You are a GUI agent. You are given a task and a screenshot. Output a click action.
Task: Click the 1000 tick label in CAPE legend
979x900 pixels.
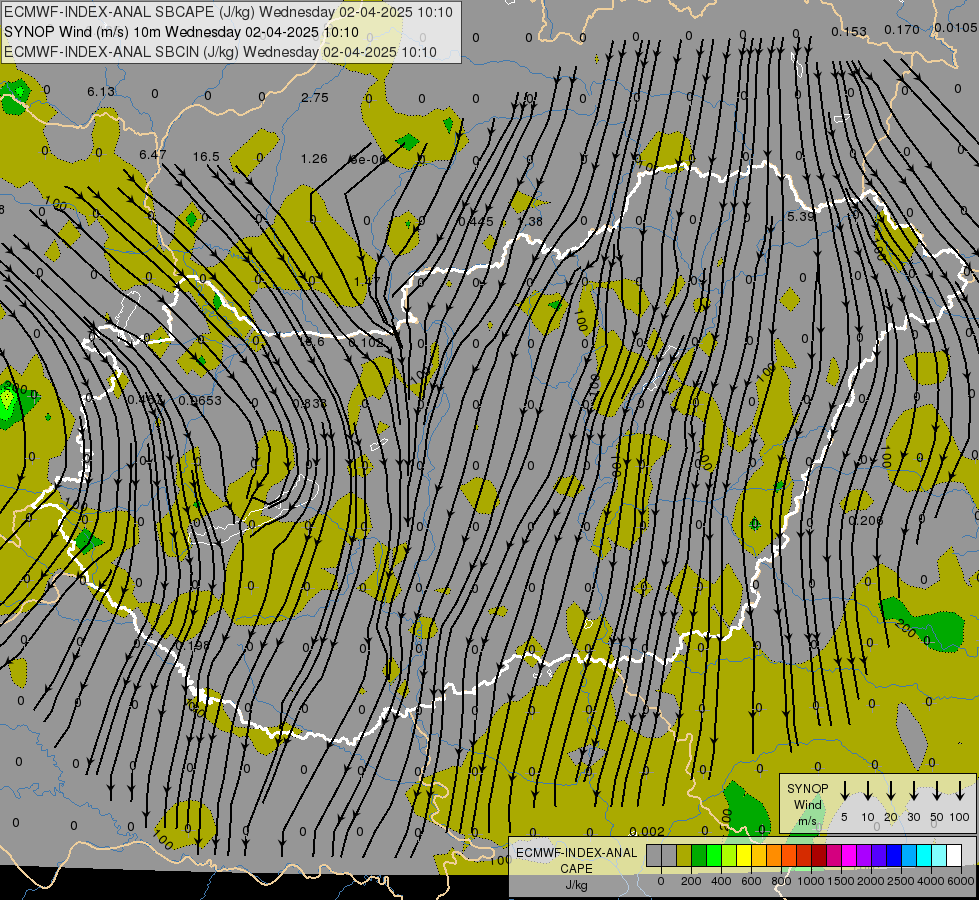click(810, 881)
